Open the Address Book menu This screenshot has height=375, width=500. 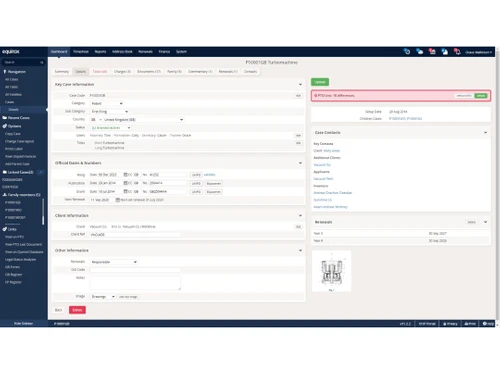click(122, 52)
